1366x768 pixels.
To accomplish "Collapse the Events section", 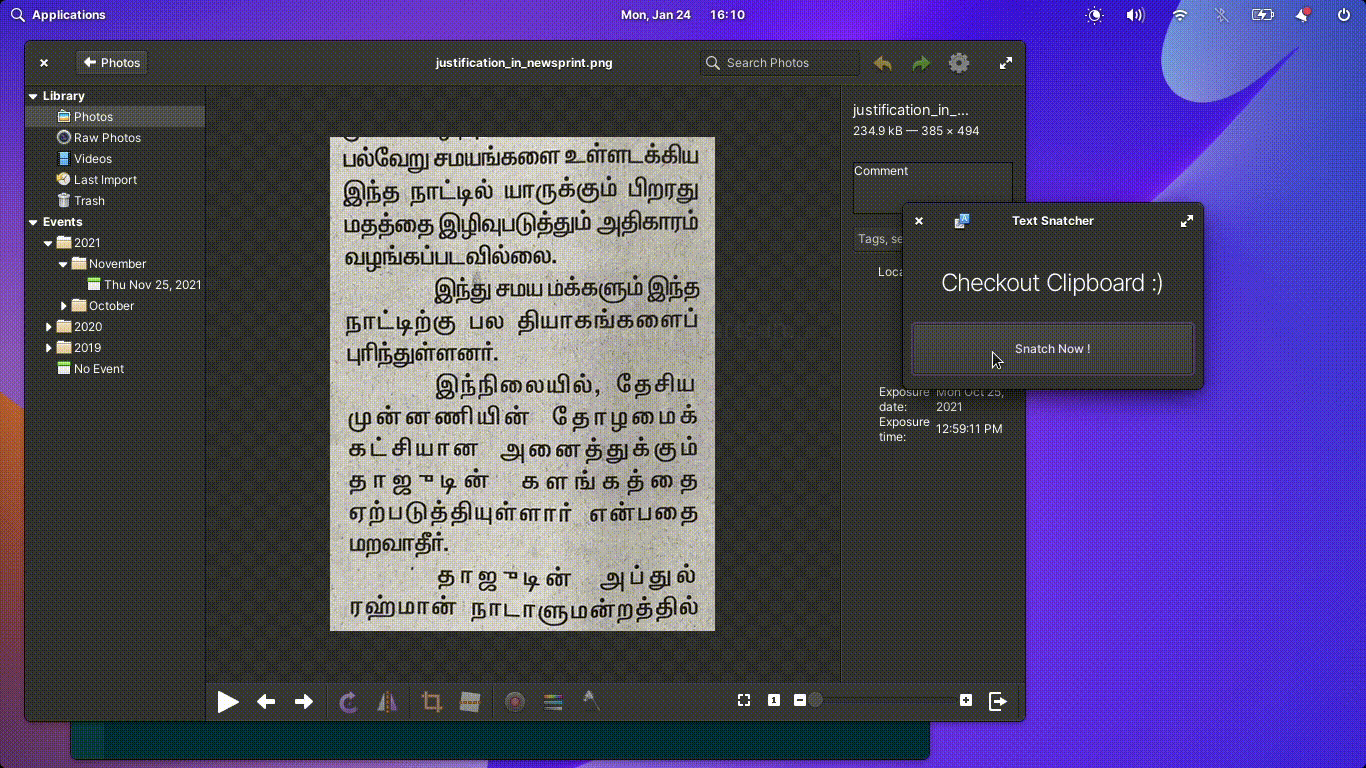I will click(34, 222).
